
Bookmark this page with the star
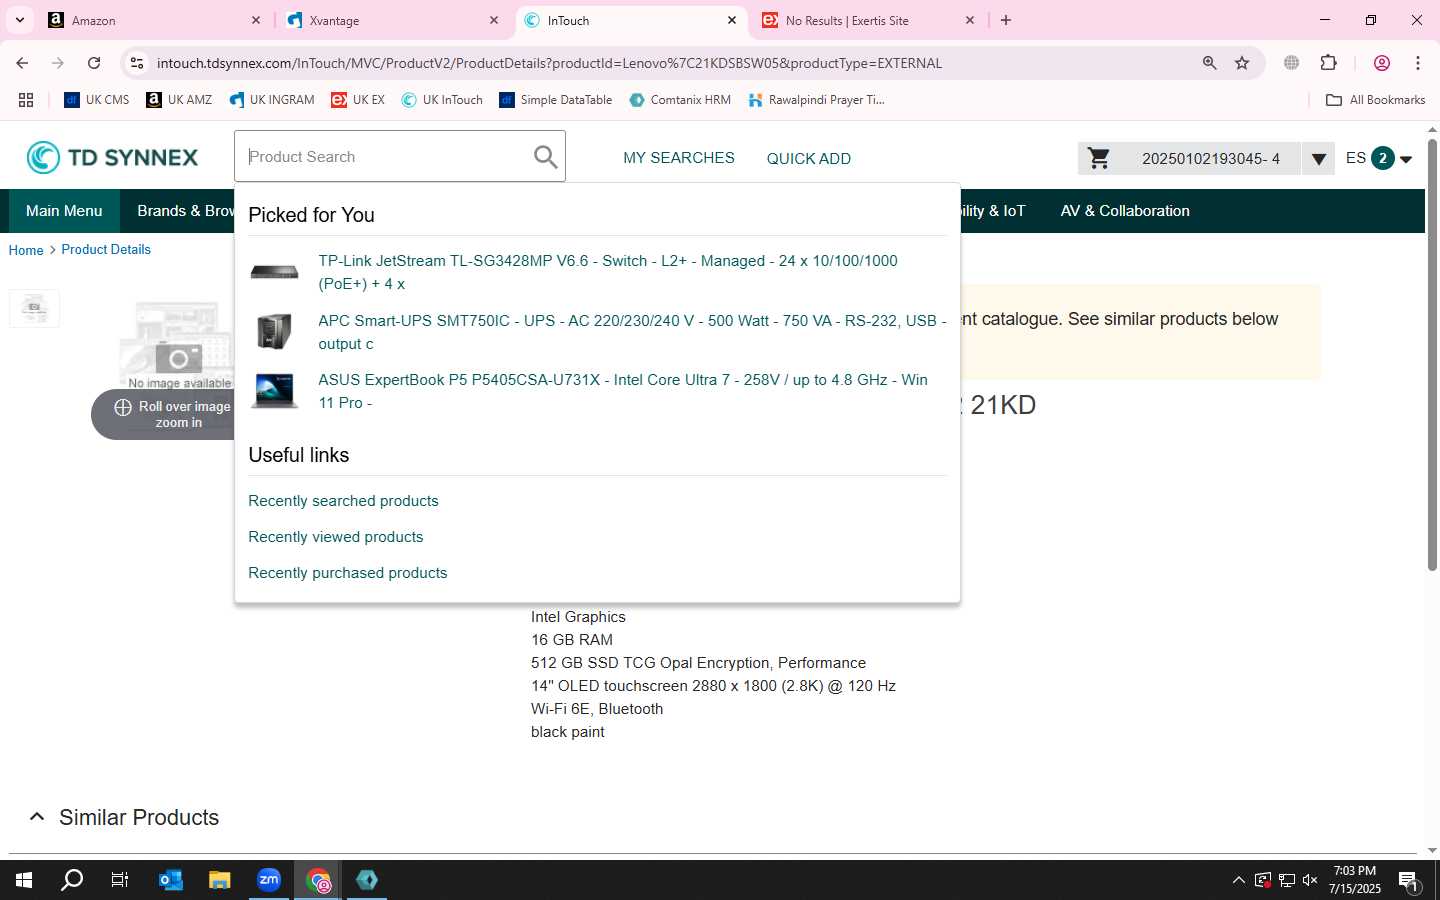point(1242,63)
